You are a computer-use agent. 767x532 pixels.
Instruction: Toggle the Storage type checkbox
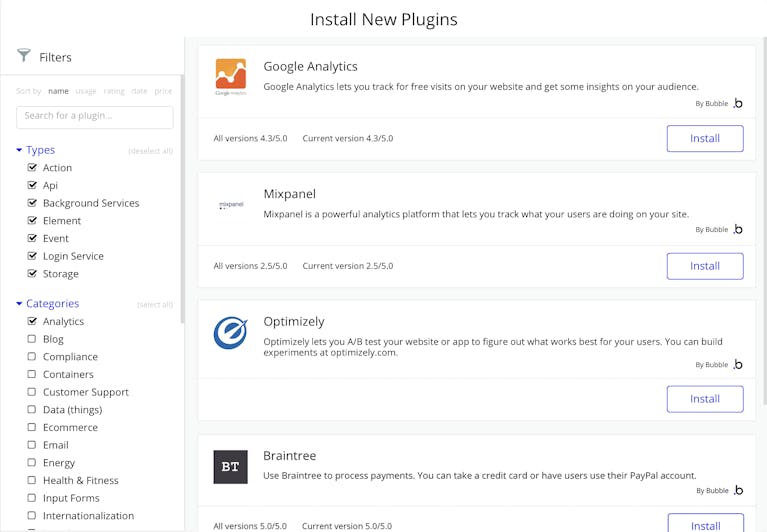click(x=32, y=273)
